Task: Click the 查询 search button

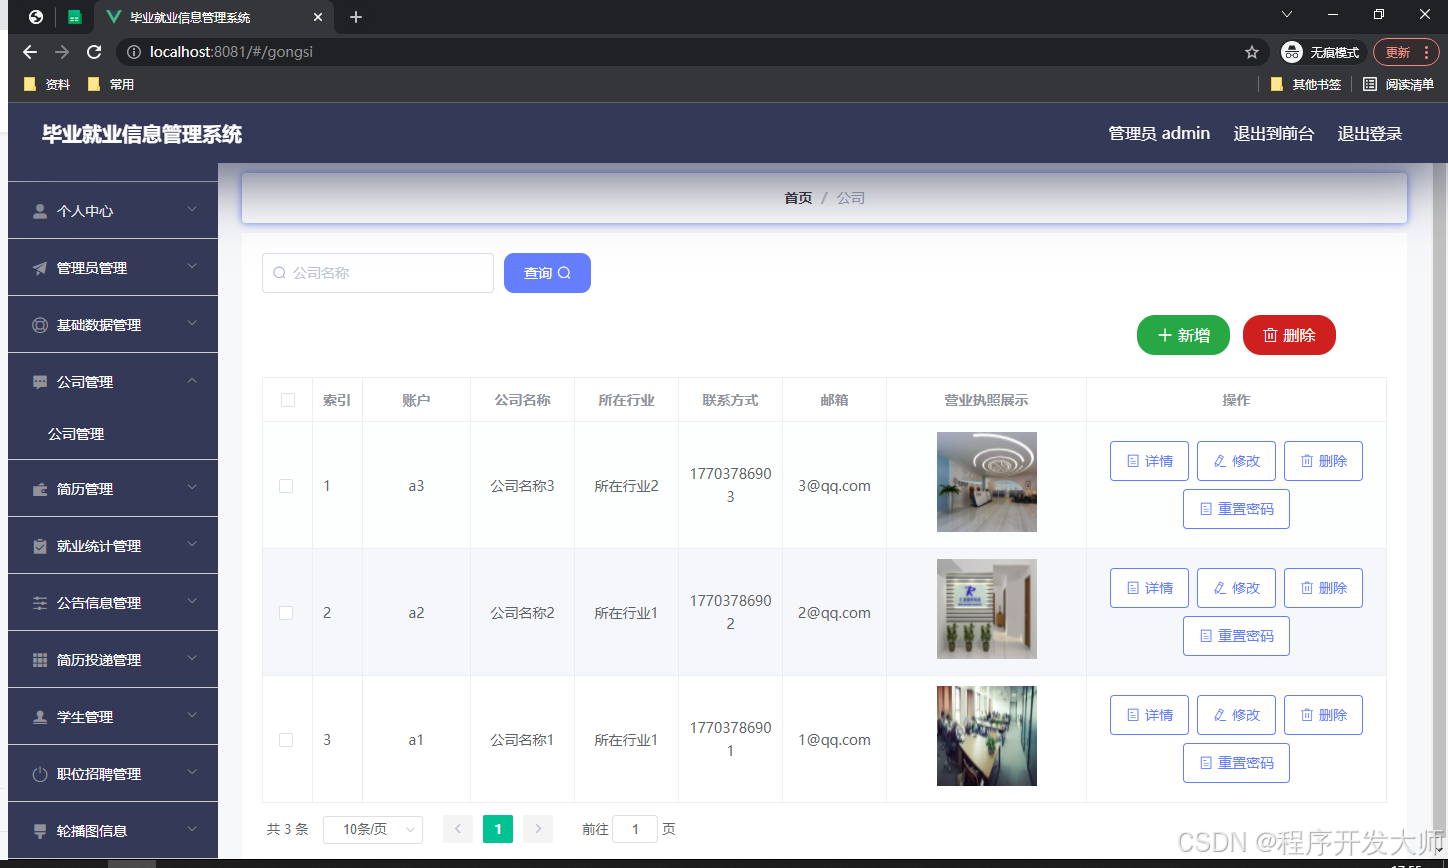Action: [x=547, y=273]
